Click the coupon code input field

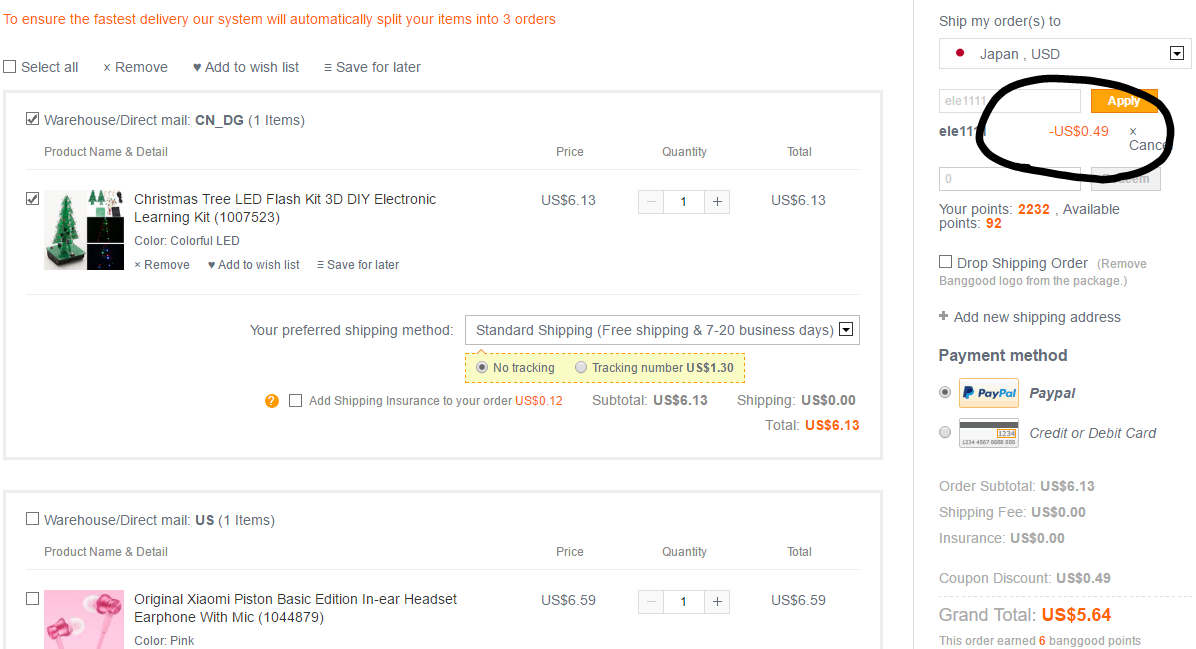(1010, 101)
